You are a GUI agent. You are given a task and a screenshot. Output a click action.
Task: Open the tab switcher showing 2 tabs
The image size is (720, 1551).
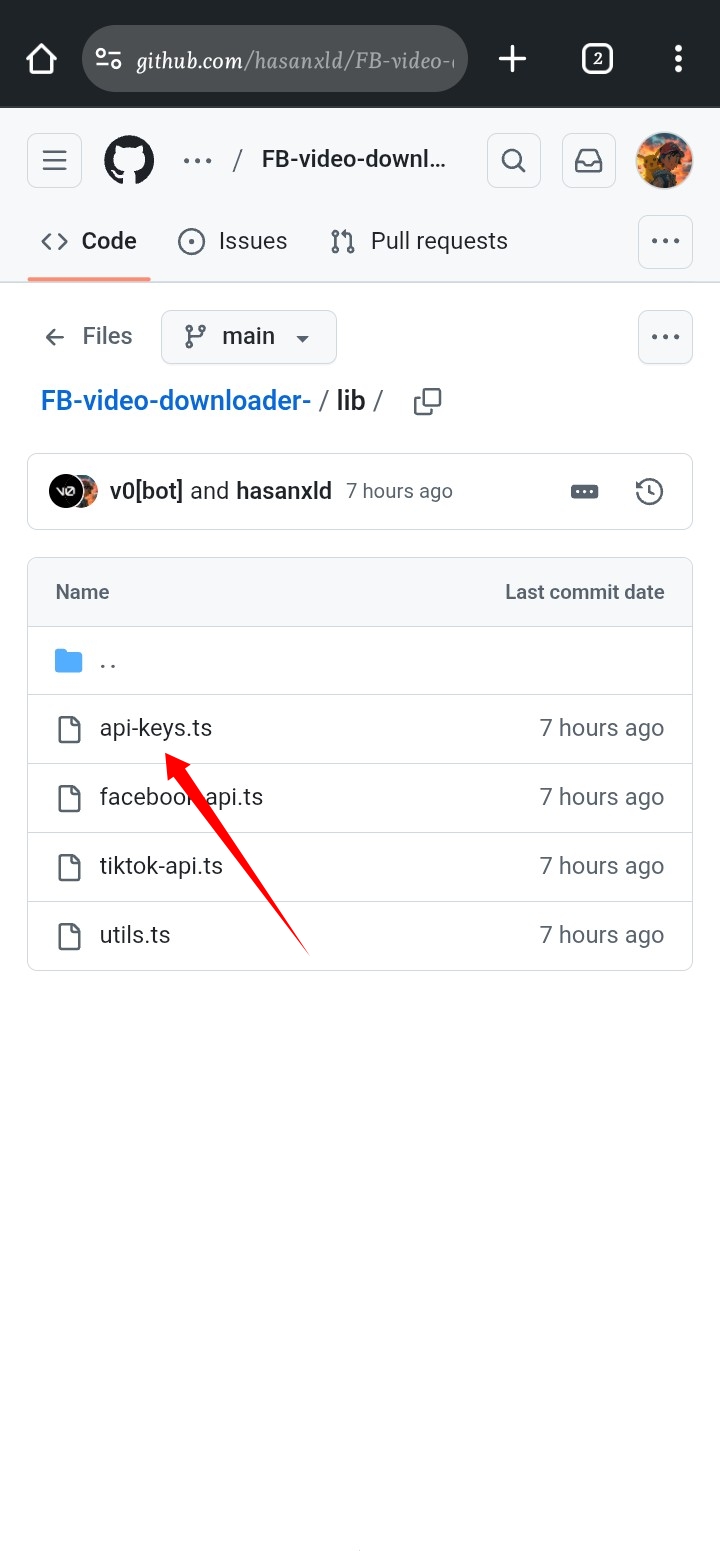coord(597,59)
